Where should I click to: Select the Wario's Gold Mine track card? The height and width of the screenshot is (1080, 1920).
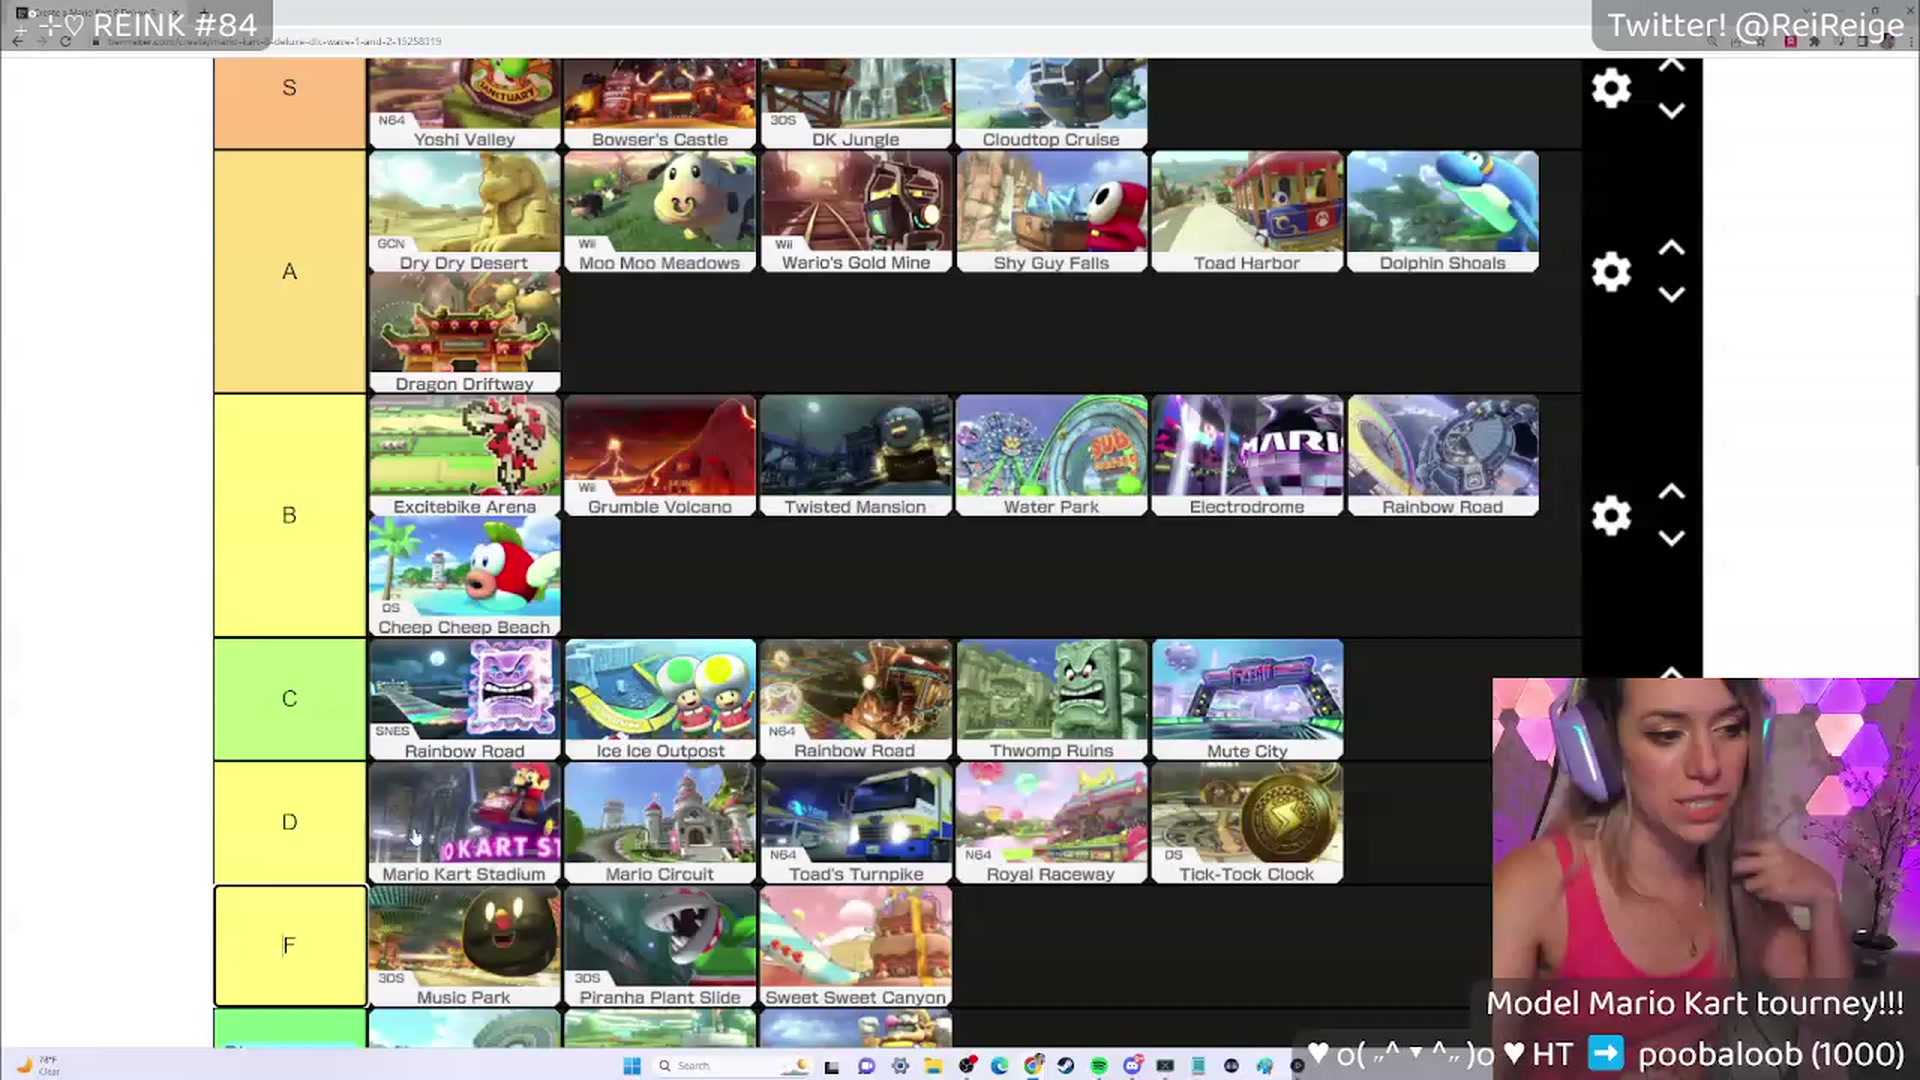click(x=856, y=211)
